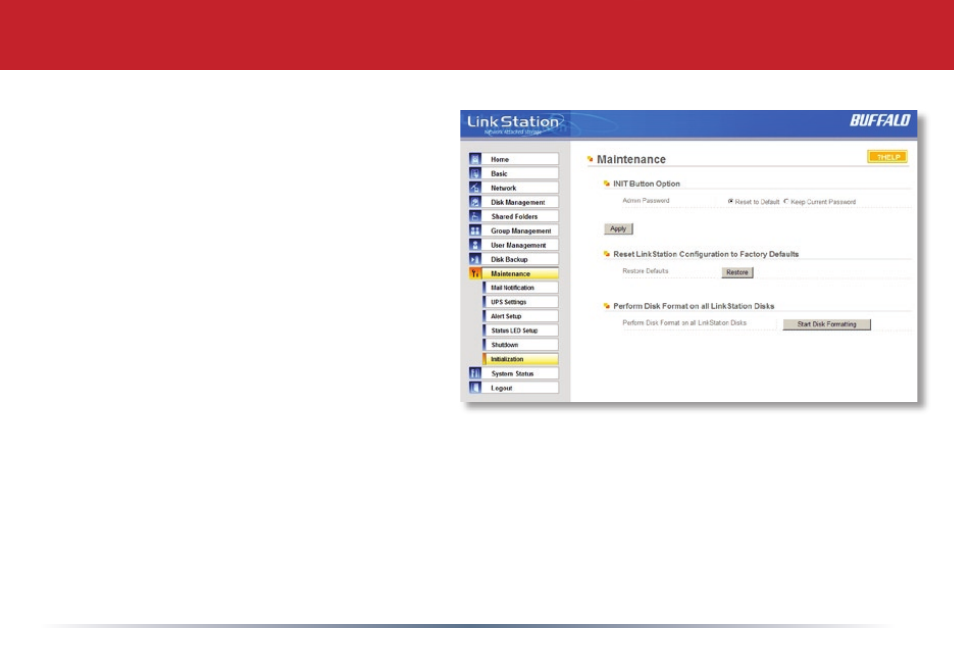954x660 pixels.
Task: Click the orange Maintenance tools icon
Action: point(475,274)
